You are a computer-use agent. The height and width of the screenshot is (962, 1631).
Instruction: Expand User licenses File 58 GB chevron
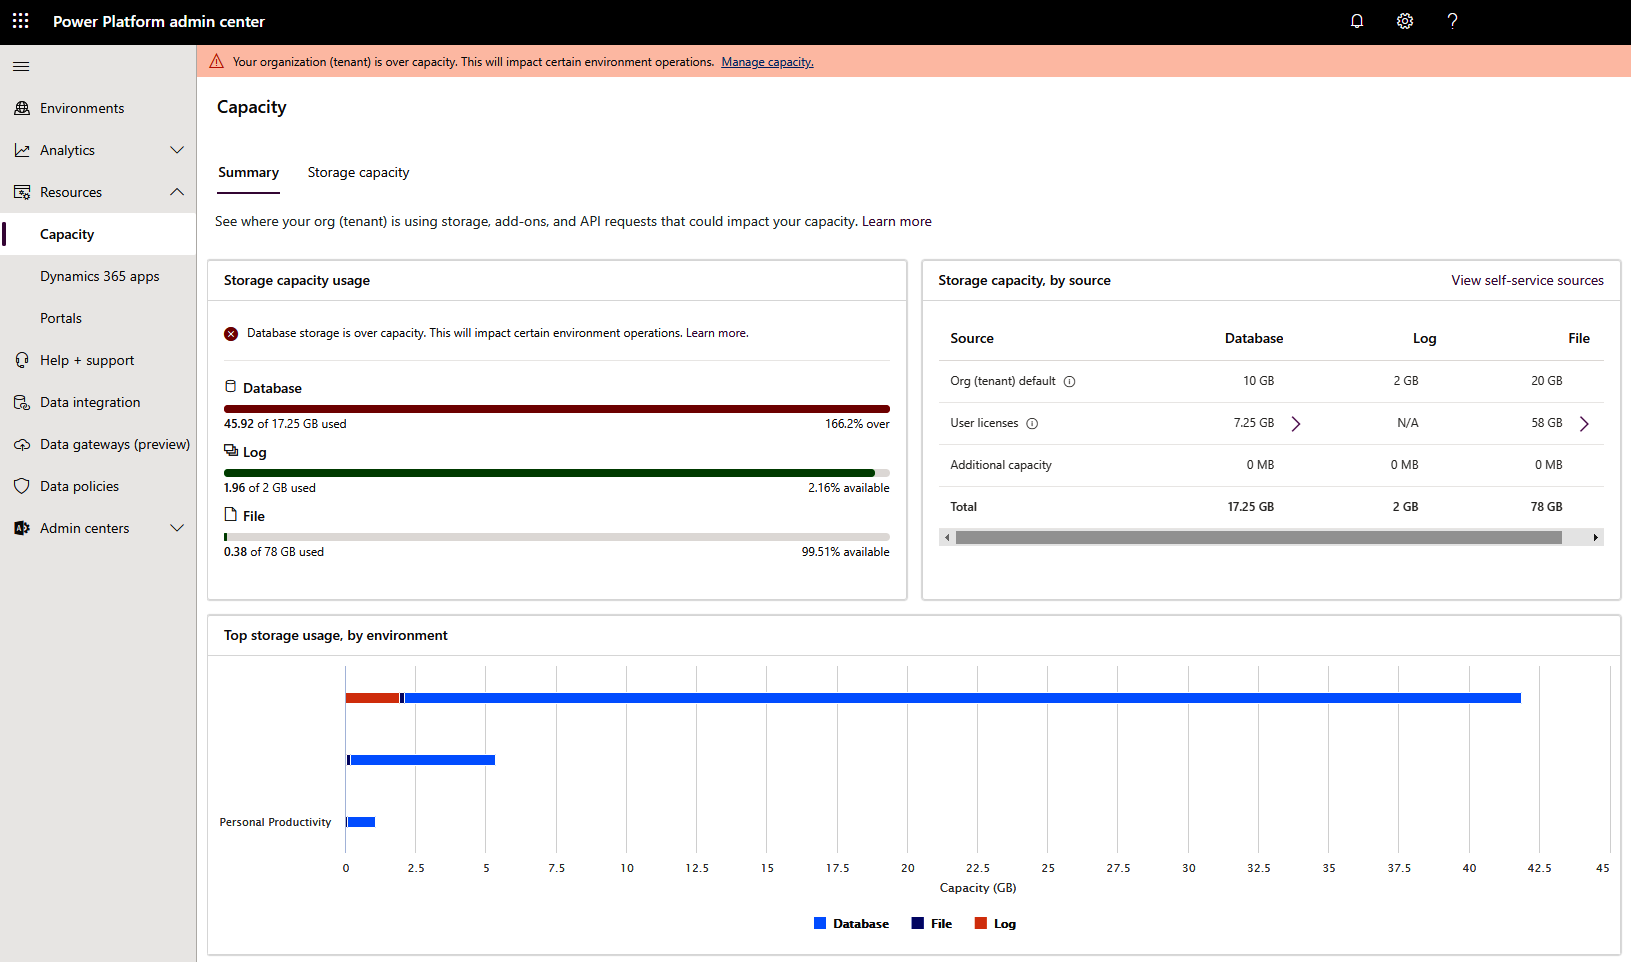1584,423
